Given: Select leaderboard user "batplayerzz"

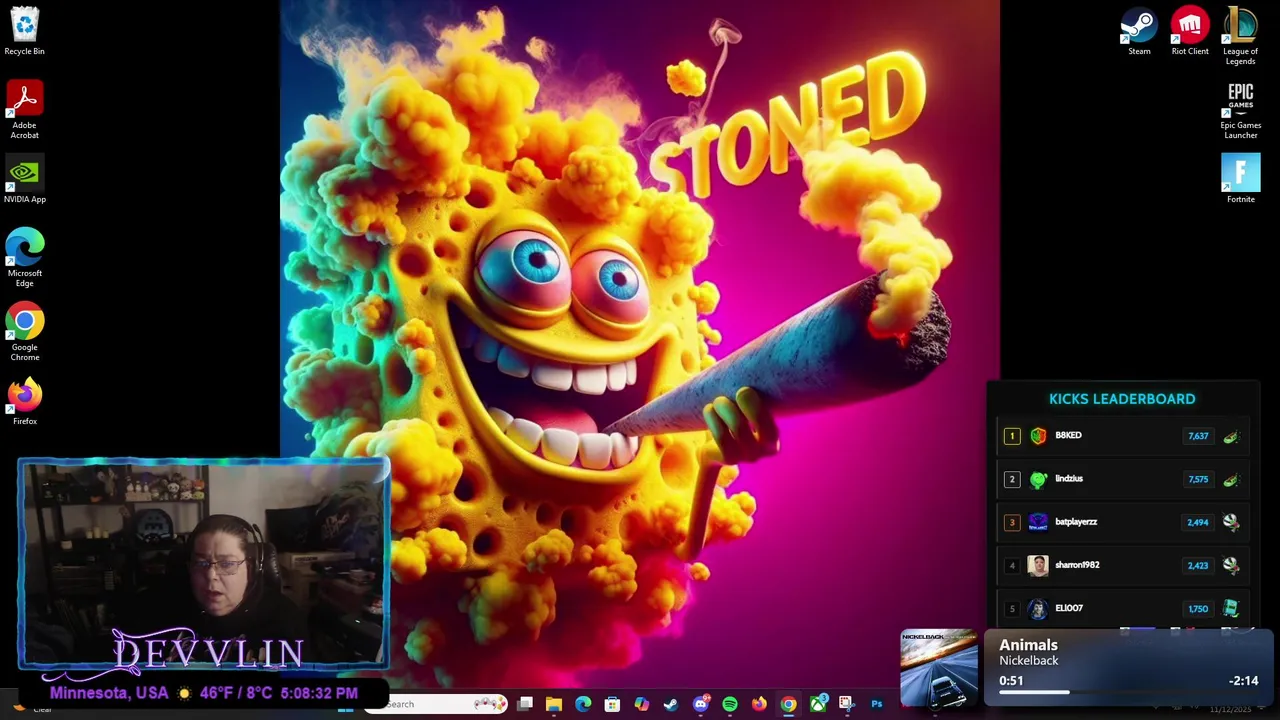Looking at the screenshot, I should [1076, 521].
